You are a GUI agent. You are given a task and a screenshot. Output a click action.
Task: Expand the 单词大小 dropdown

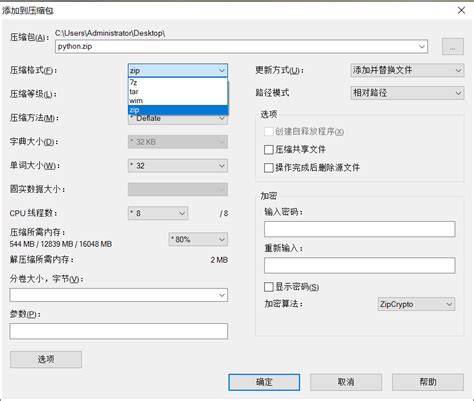coord(178,166)
